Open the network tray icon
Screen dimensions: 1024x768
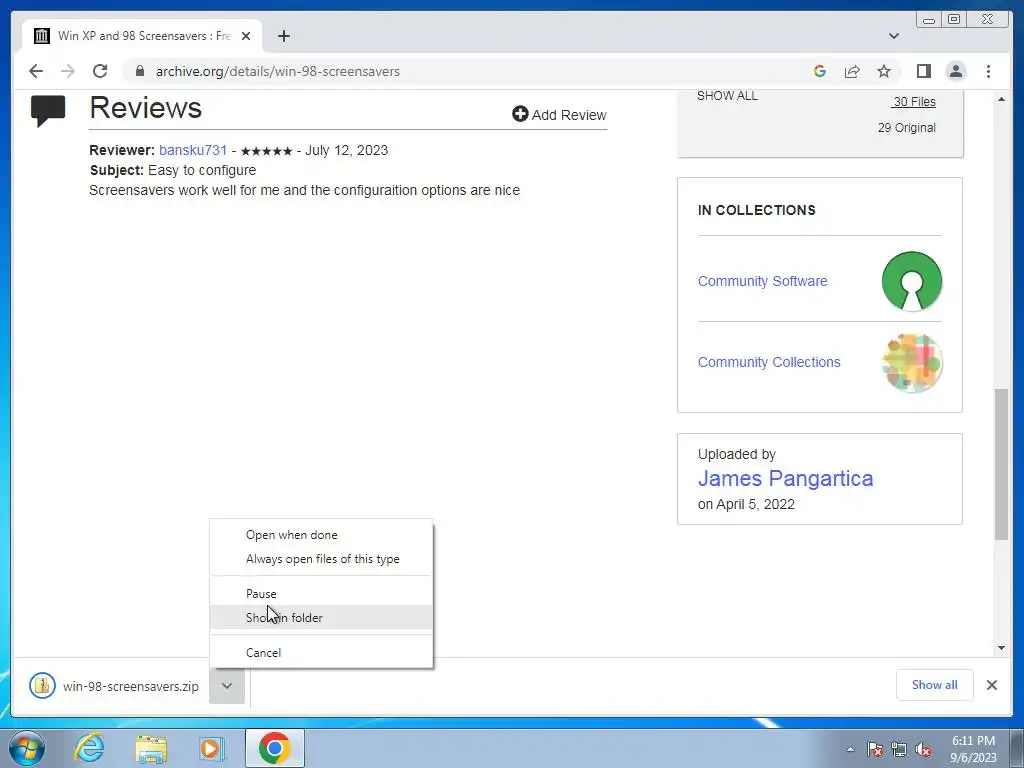pos(899,749)
